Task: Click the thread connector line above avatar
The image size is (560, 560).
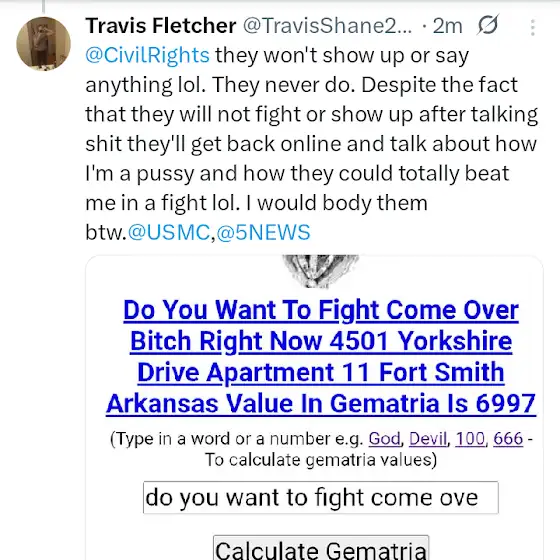Action: pos(44,6)
